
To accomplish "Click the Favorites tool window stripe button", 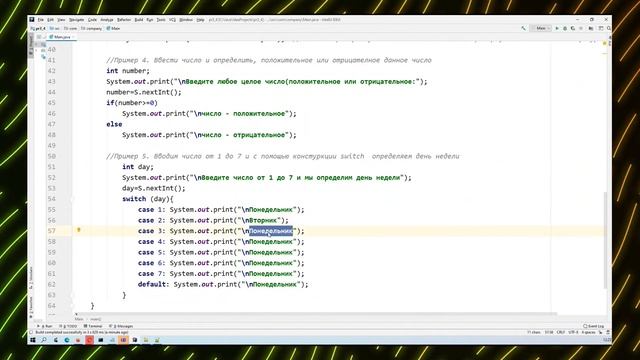I will click(31, 306).
